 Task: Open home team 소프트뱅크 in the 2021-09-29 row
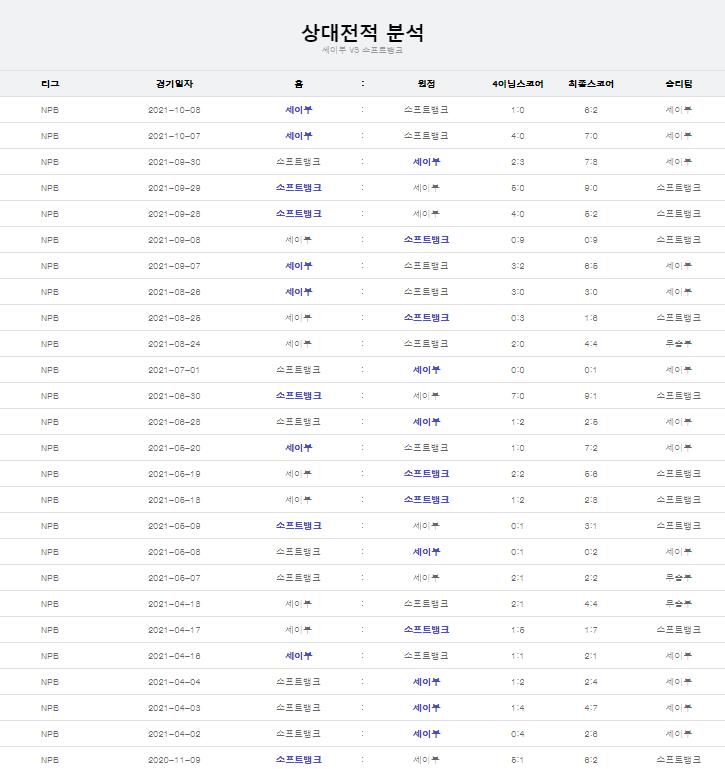299,188
